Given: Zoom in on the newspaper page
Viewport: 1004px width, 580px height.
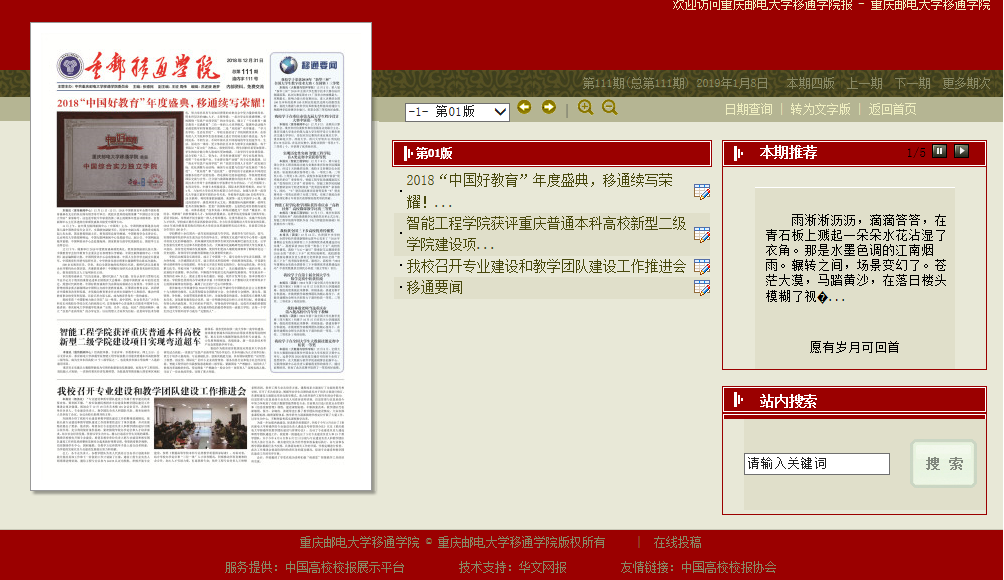Looking at the screenshot, I should (x=586, y=108).
